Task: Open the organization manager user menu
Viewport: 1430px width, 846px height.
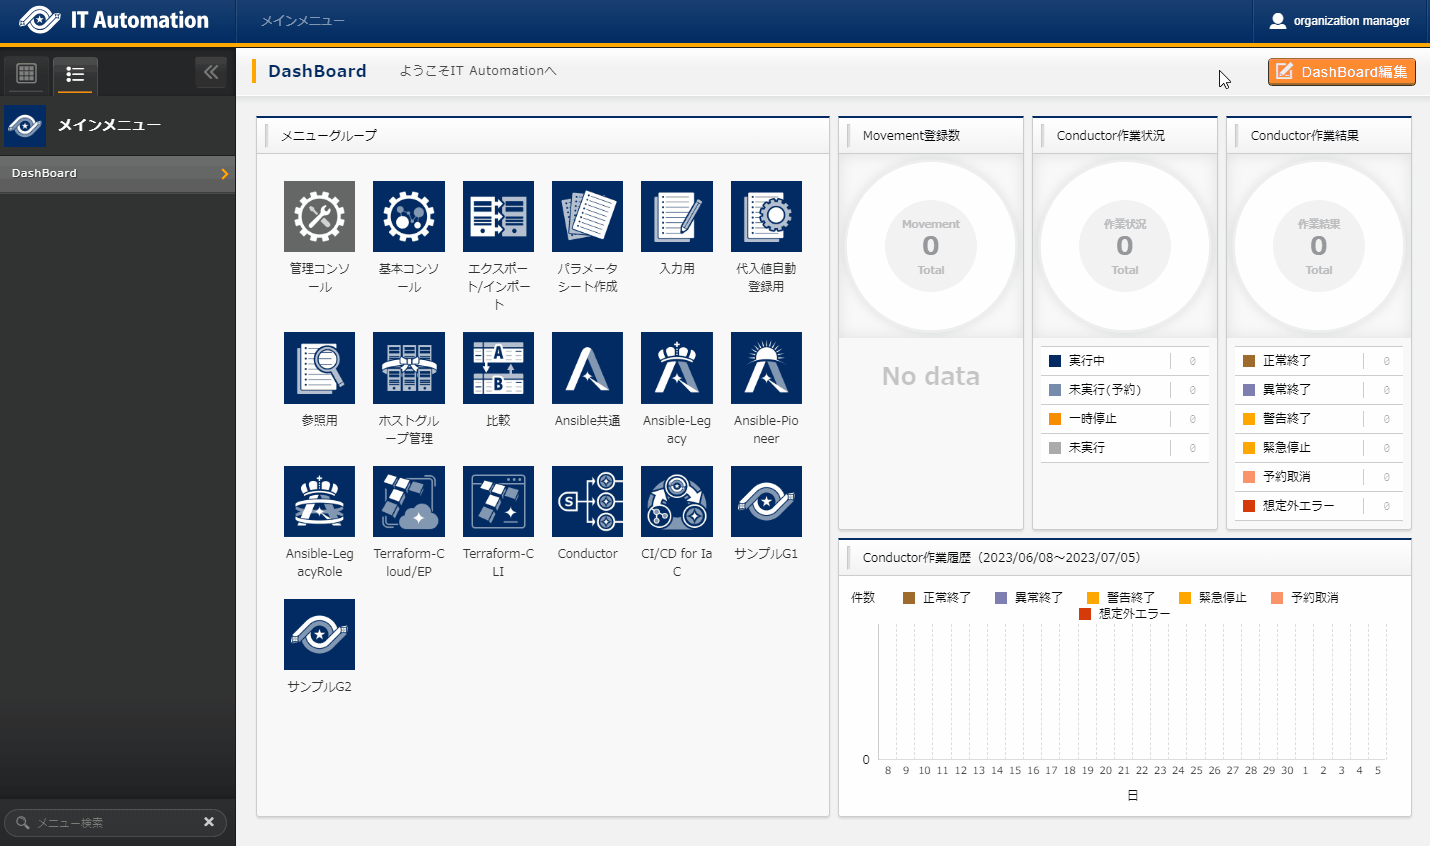Action: tap(1340, 21)
